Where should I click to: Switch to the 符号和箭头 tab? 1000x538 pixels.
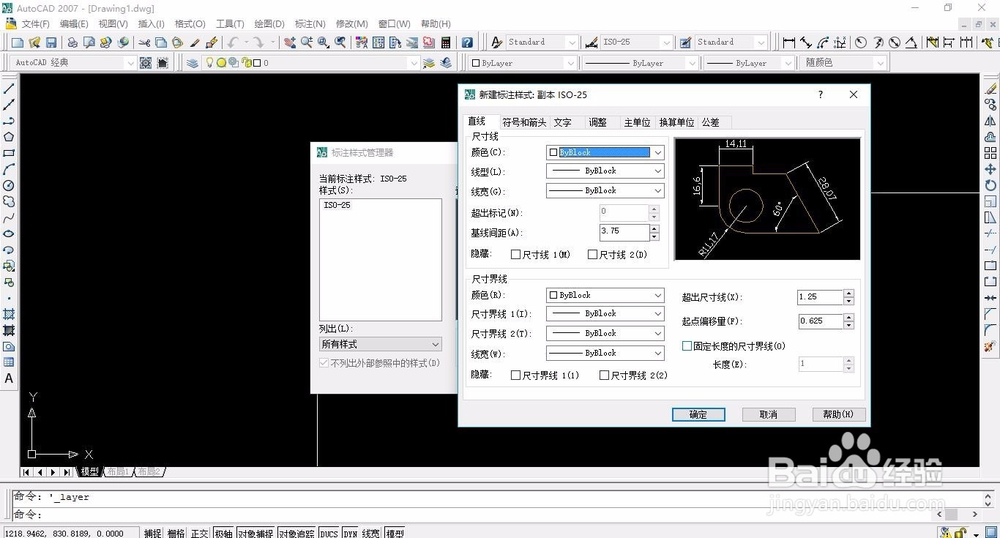pos(524,122)
